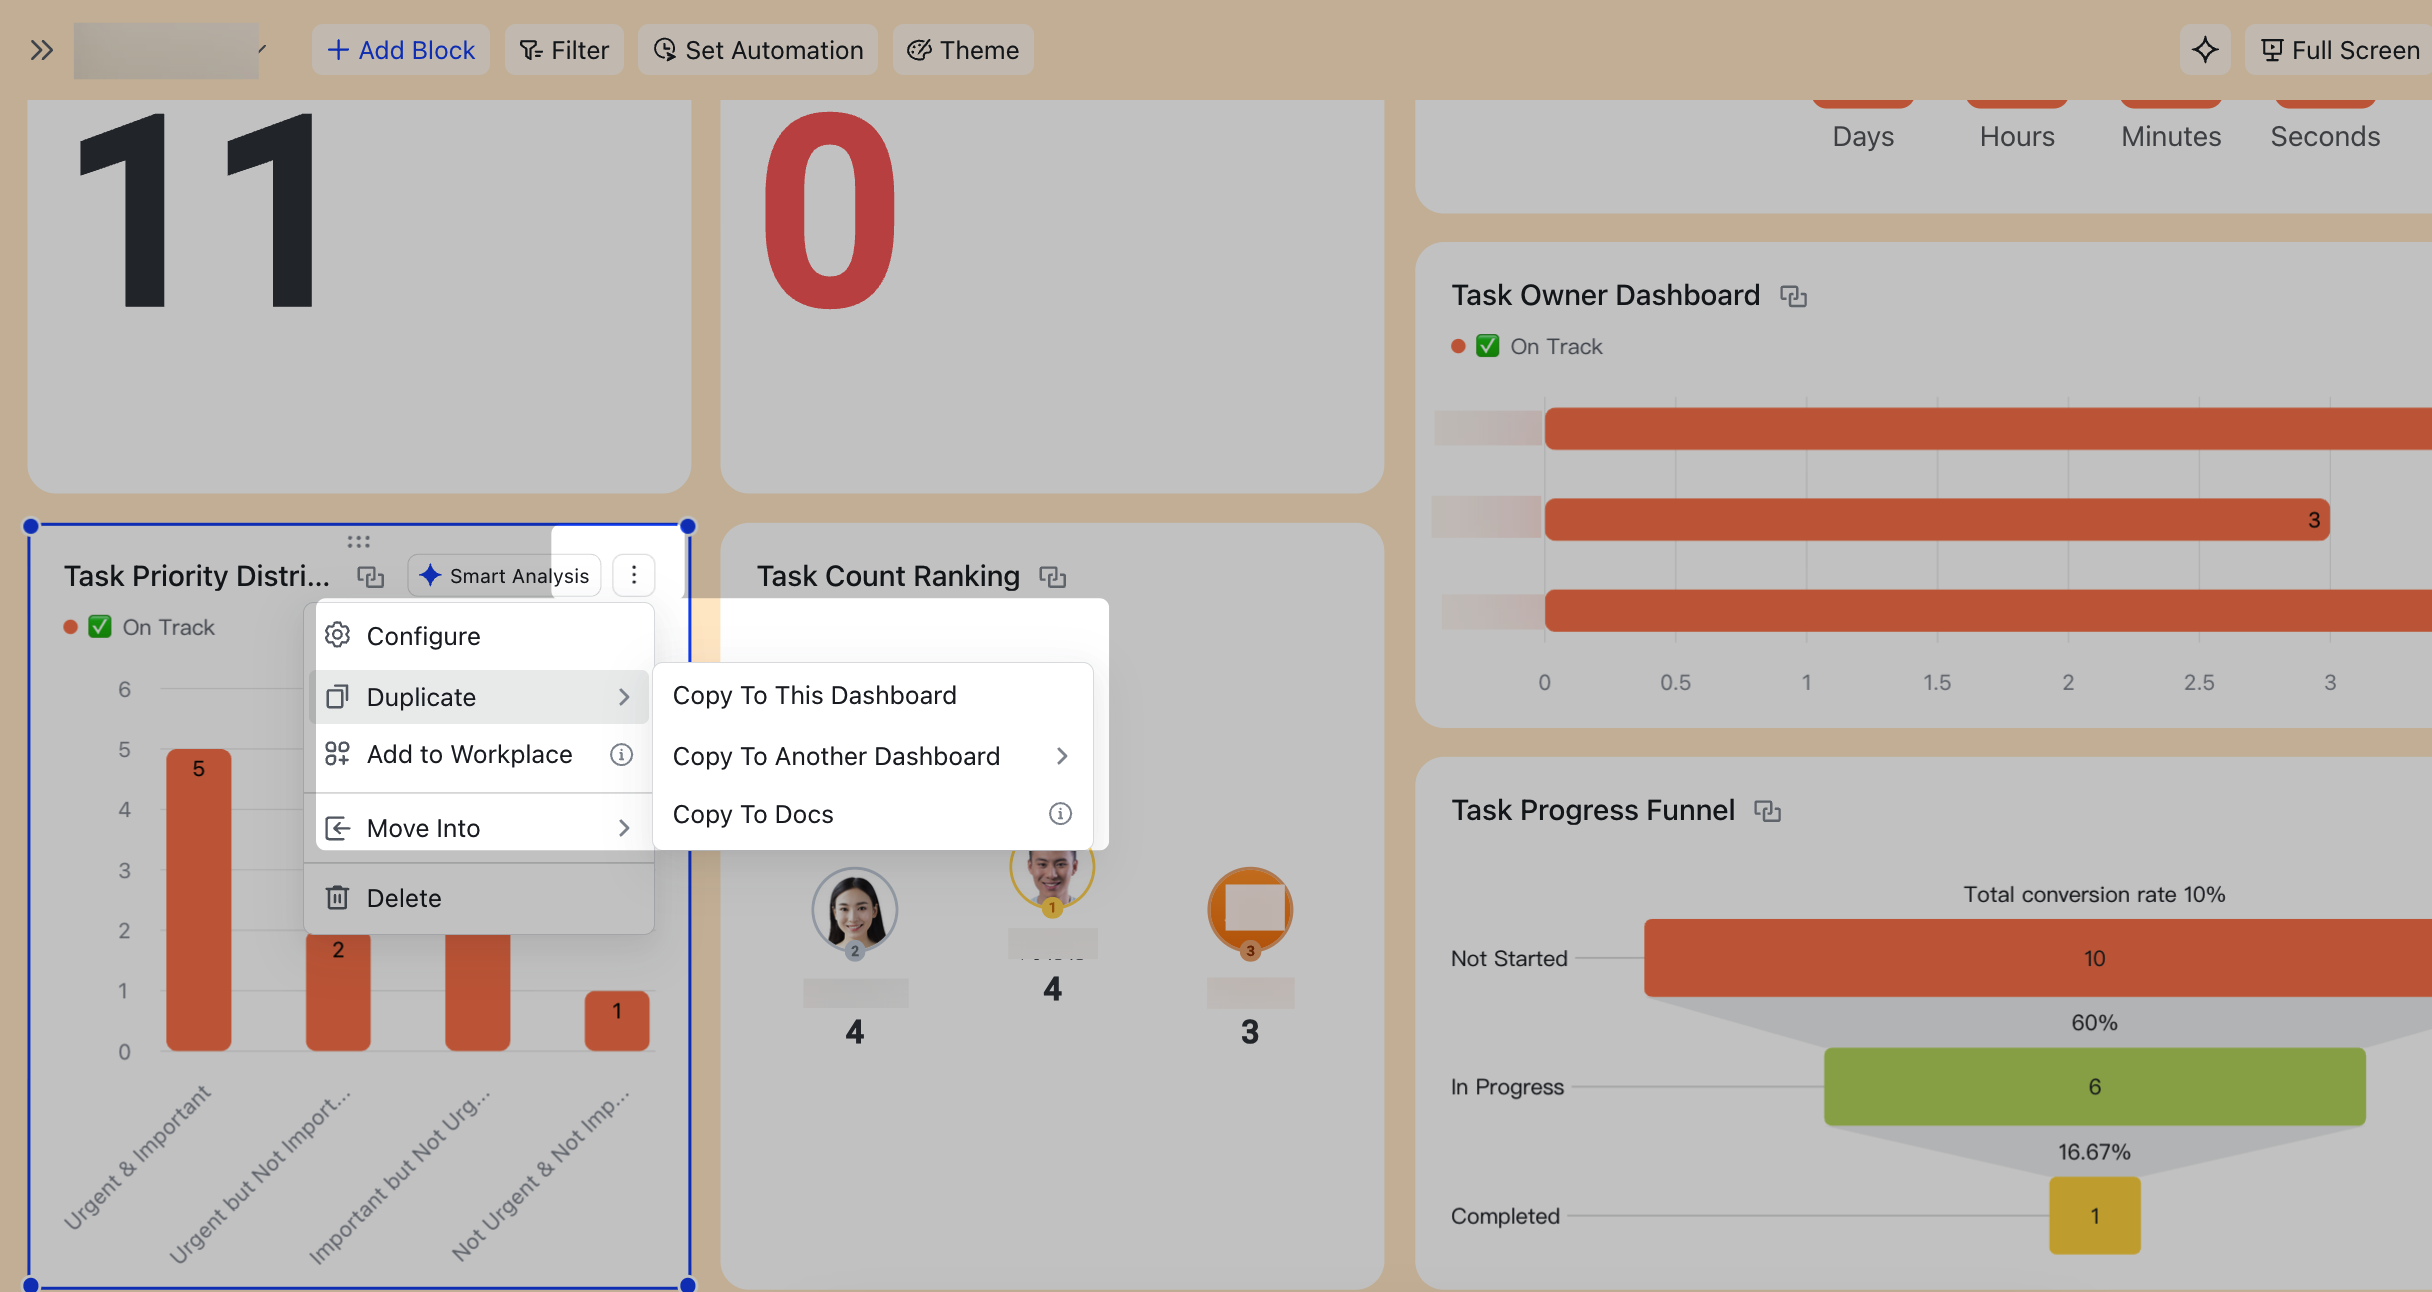Expand Duplicate submenu arrow

pos(624,697)
